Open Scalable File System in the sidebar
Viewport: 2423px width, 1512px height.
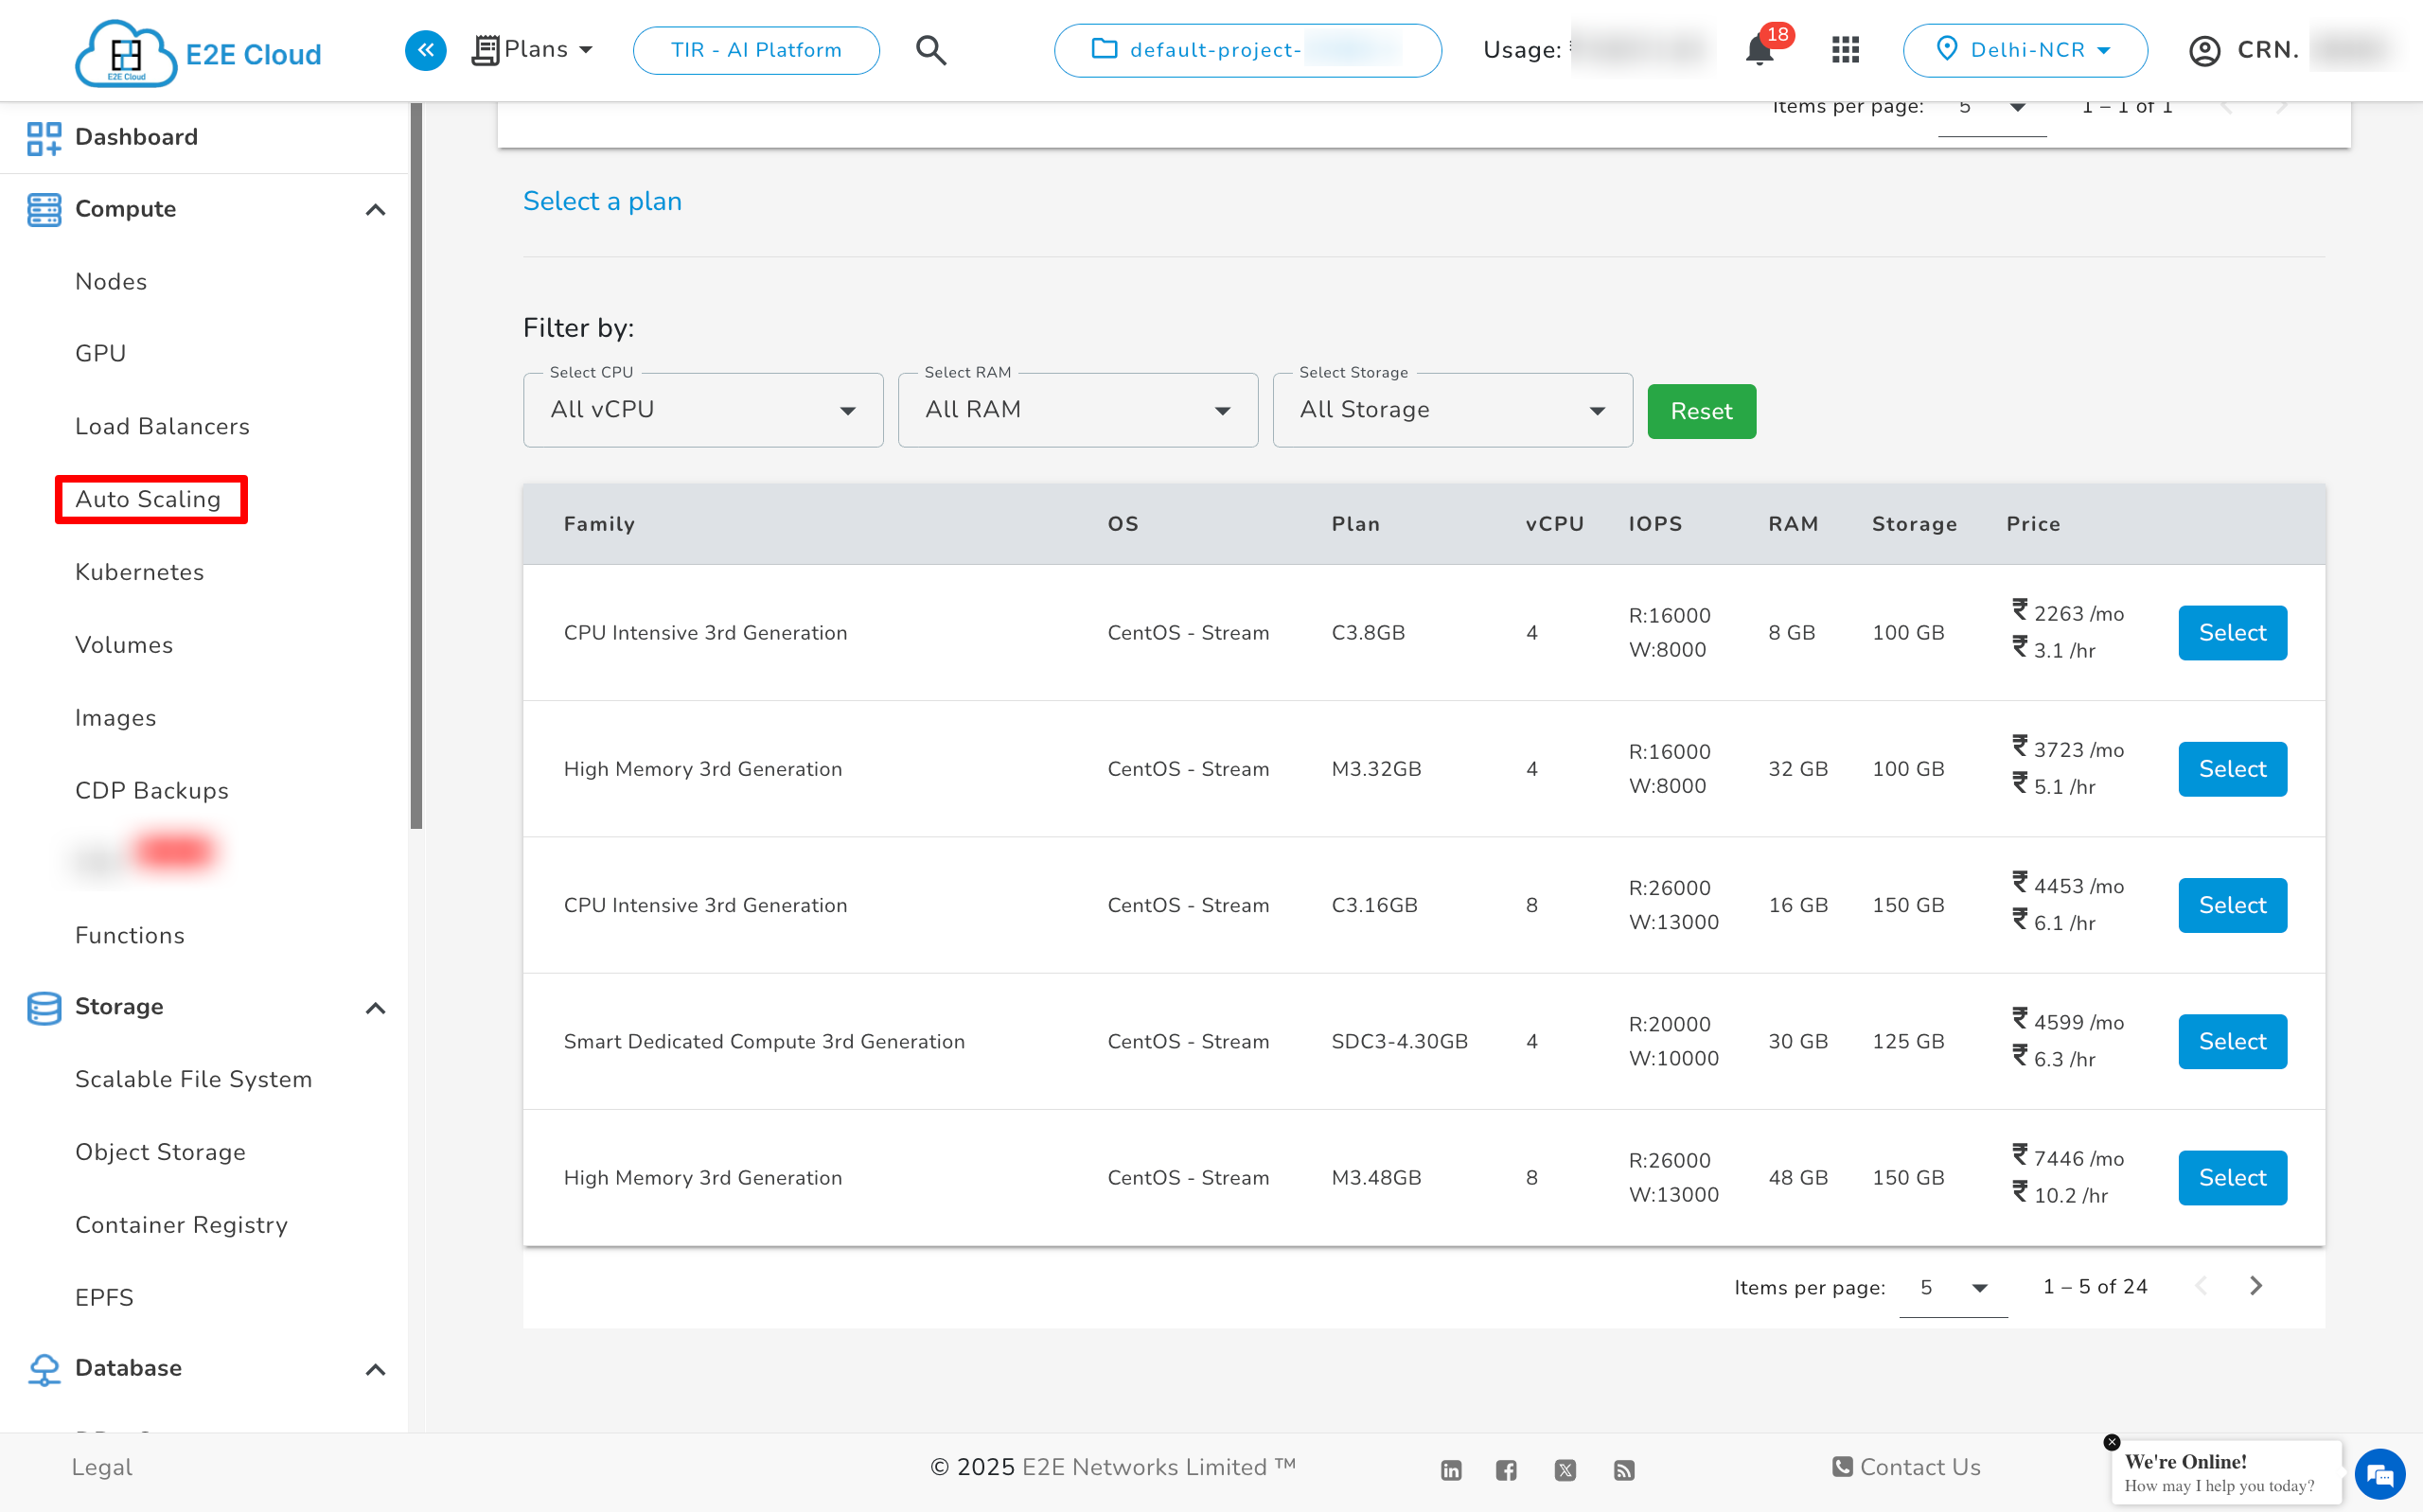[194, 1079]
